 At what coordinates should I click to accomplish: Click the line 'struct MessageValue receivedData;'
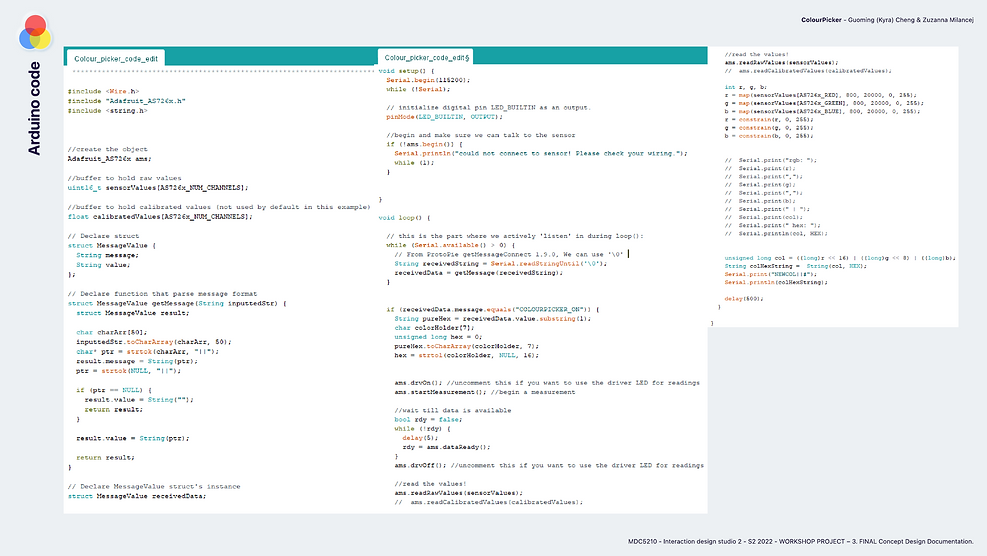click(x=137, y=496)
